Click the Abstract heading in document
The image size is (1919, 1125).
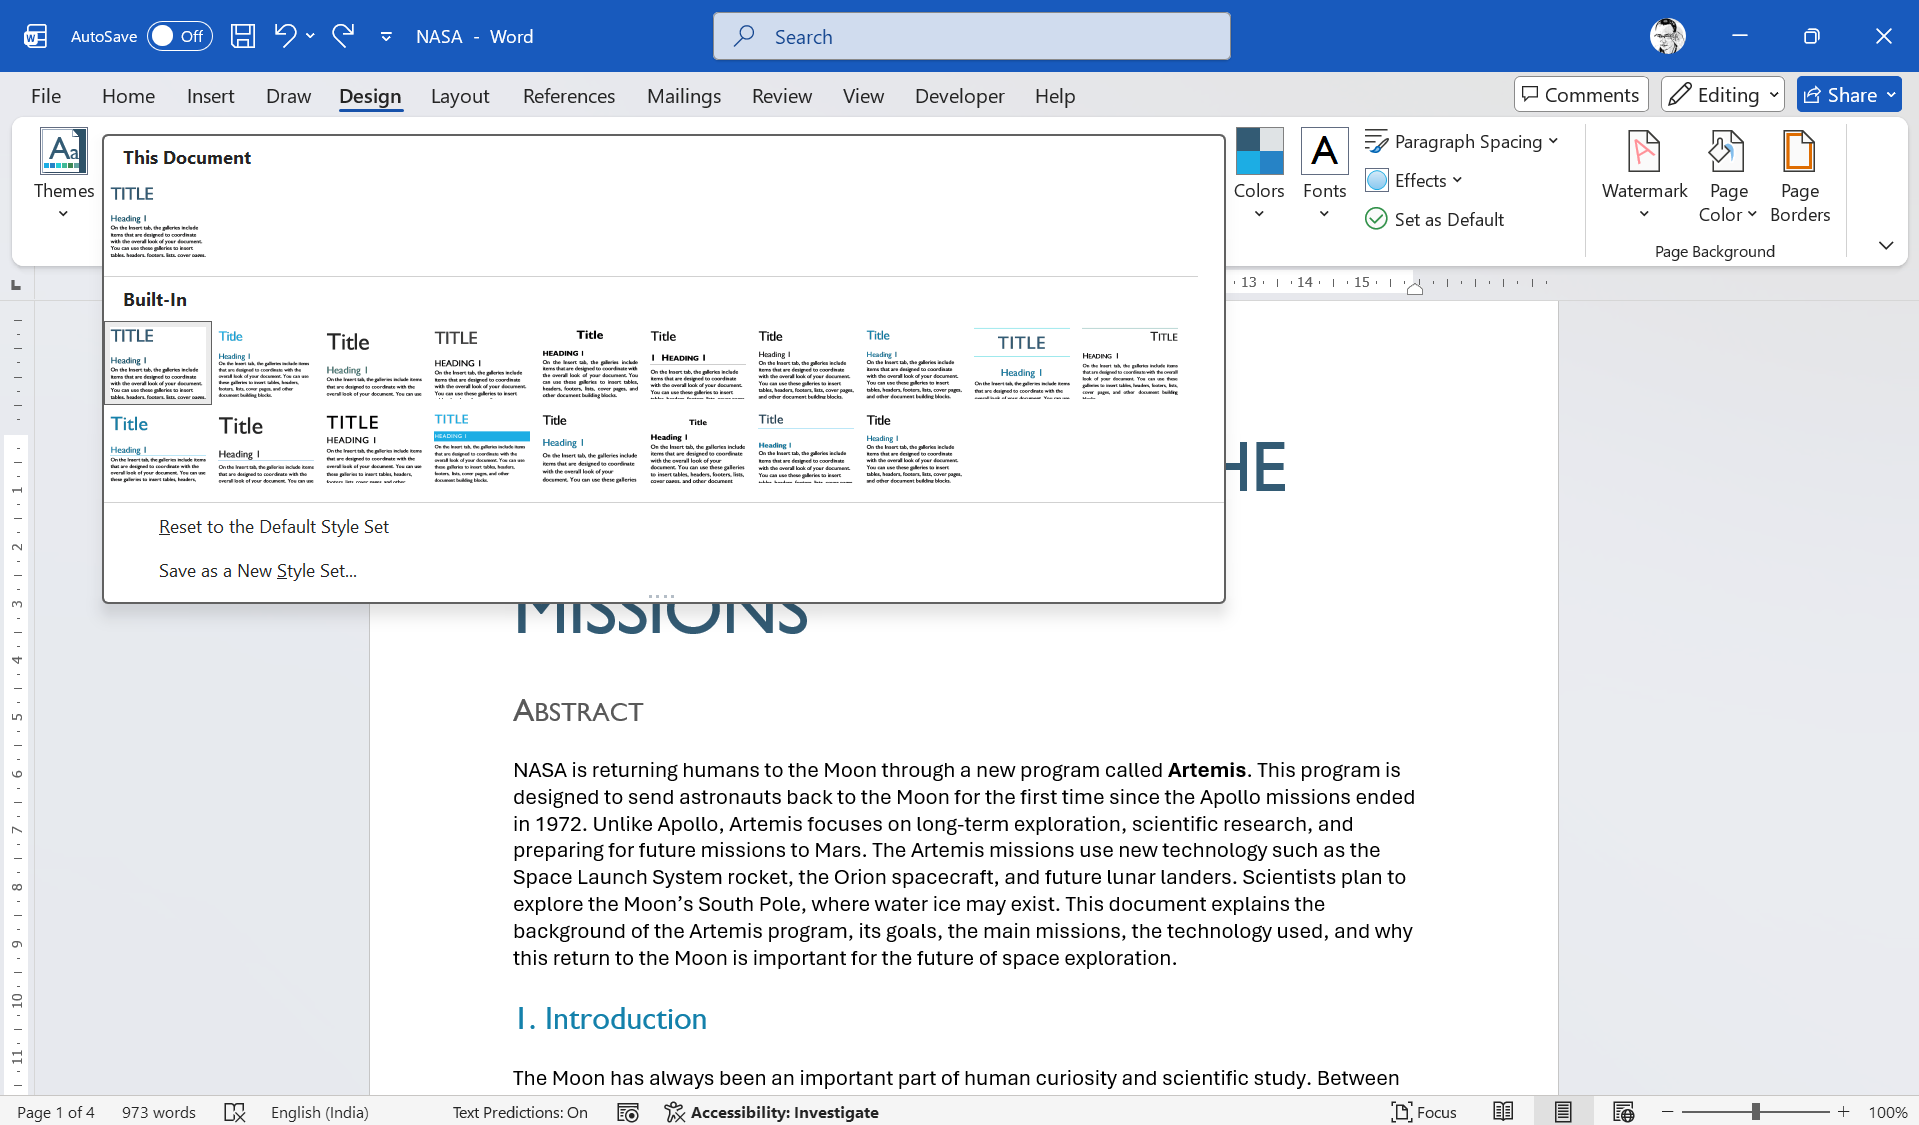click(578, 711)
